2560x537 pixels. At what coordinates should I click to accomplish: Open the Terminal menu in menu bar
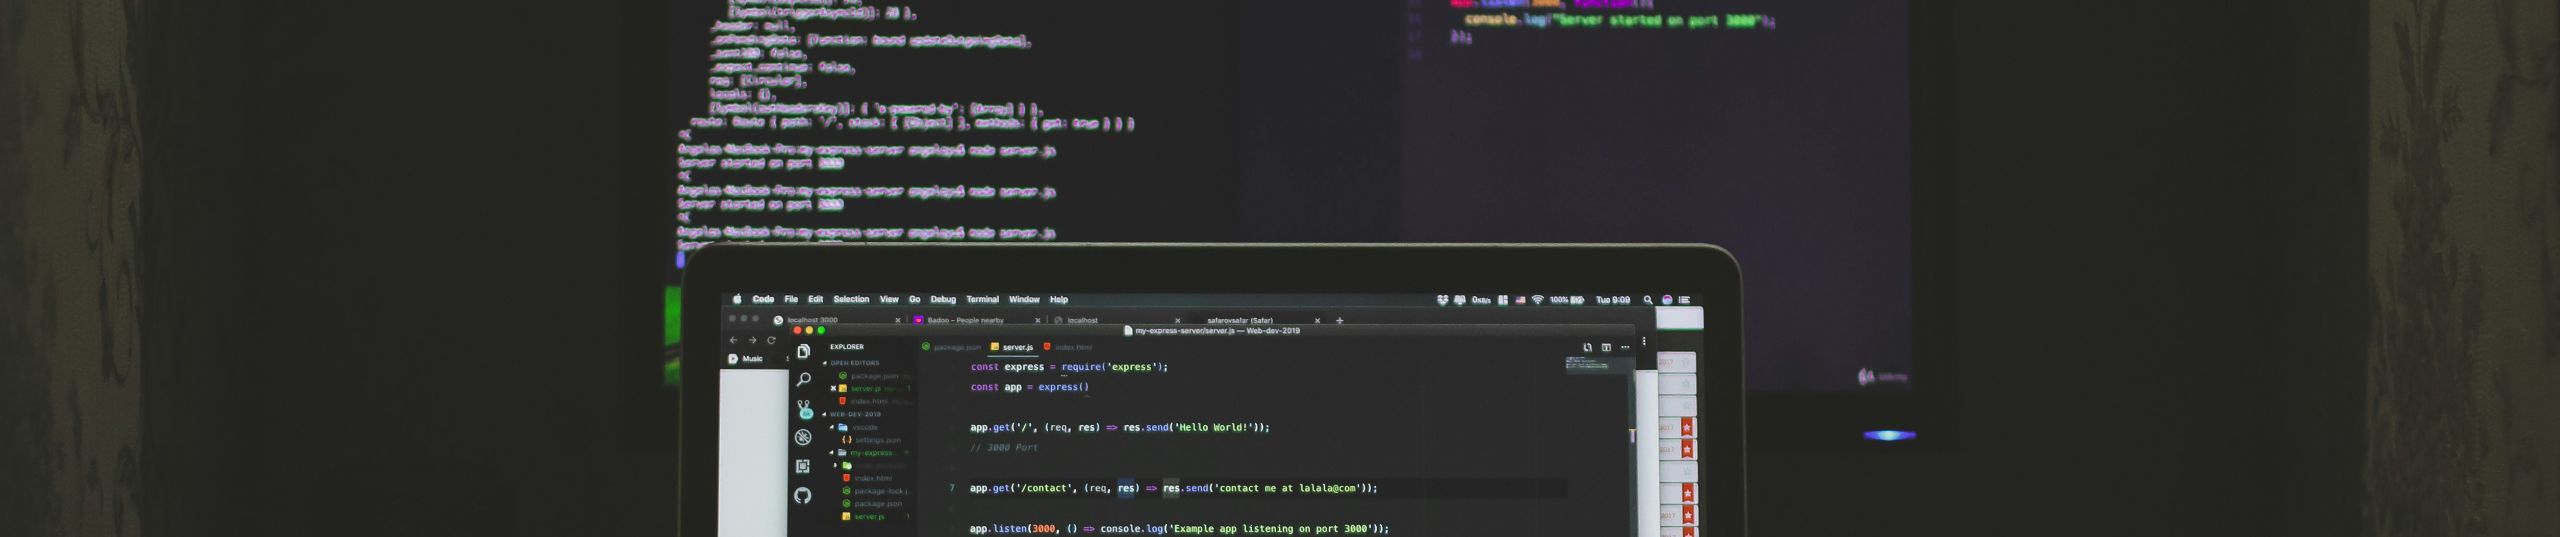(982, 300)
